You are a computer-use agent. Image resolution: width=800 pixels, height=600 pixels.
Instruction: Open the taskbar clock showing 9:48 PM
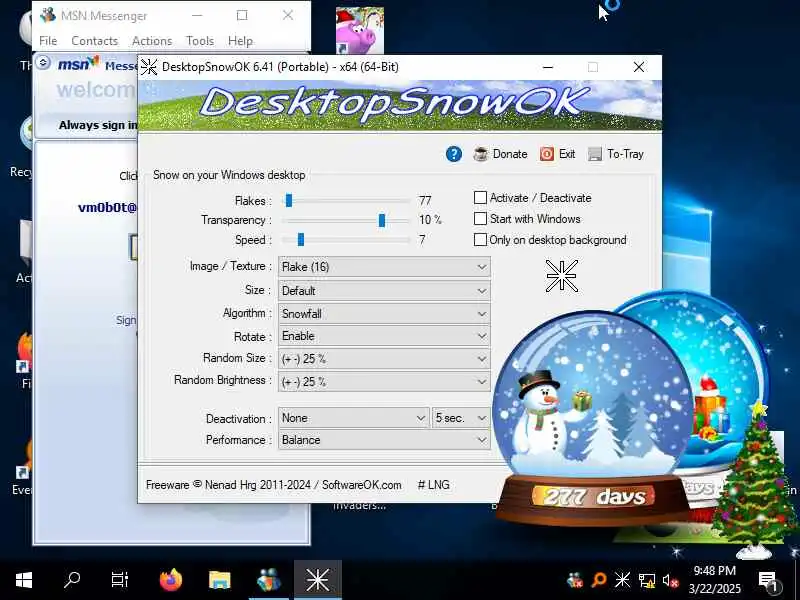click(x=715, y=580)
